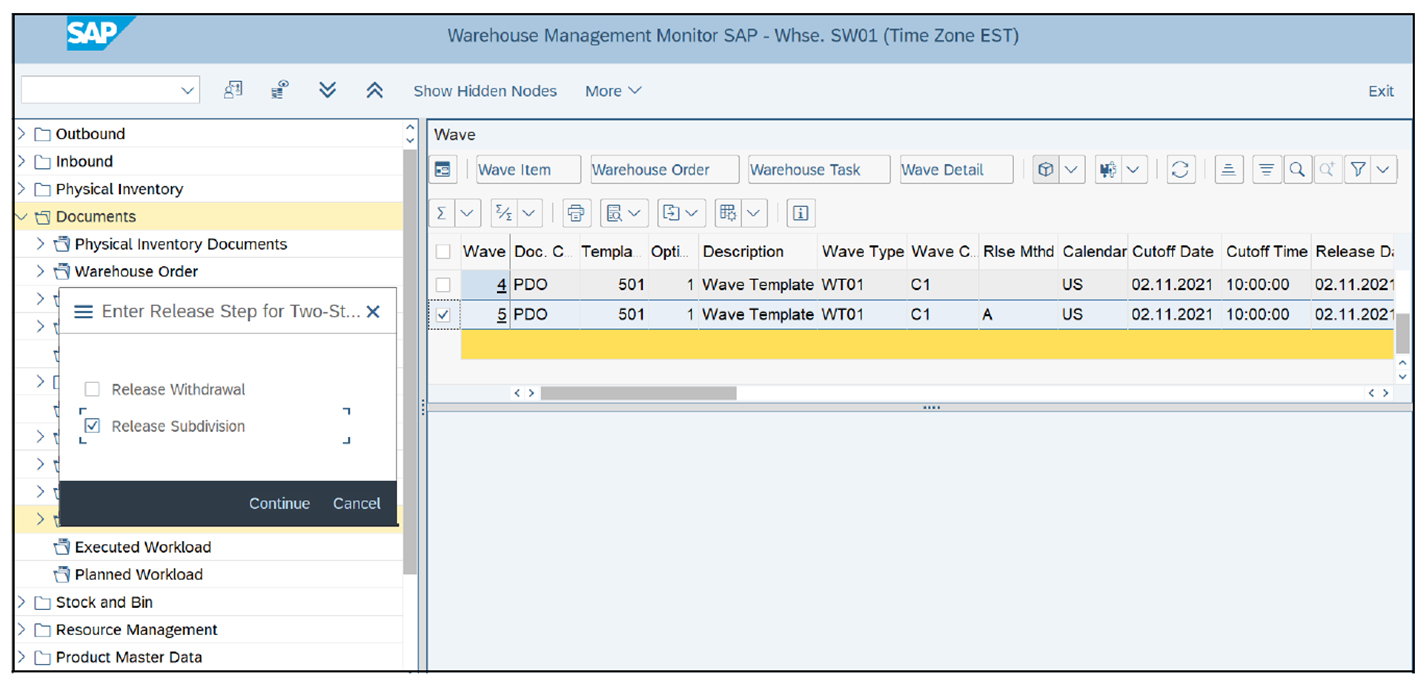Expand the Outbound tree node

[x=22, y=133]
